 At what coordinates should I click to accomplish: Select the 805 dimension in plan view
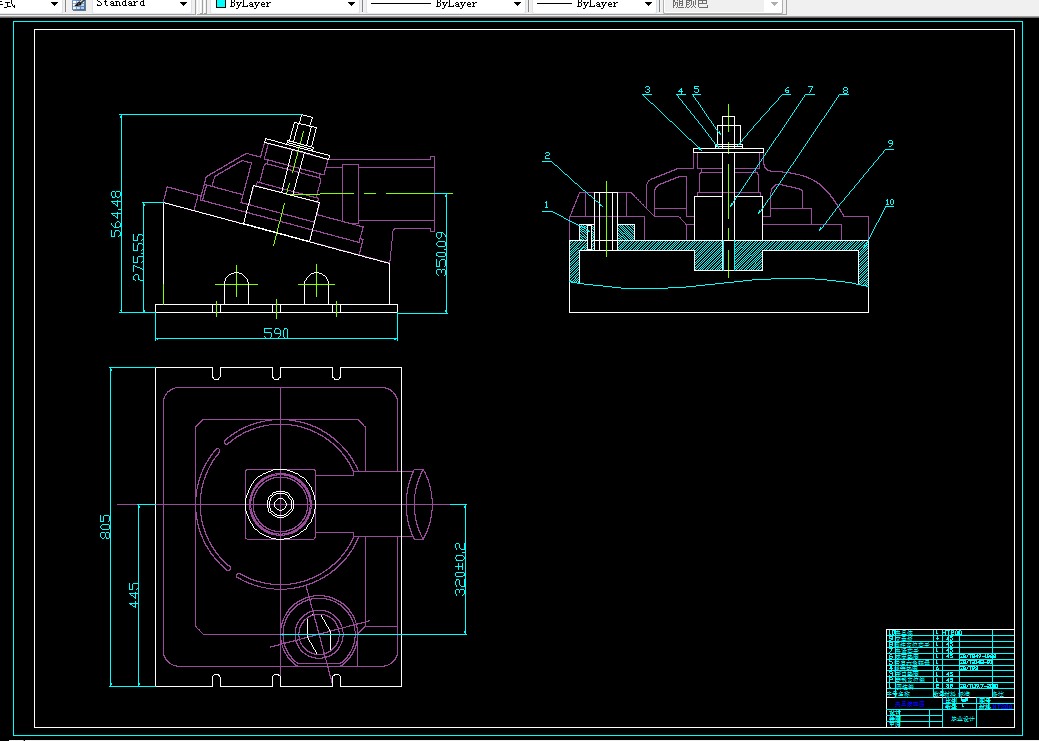click(x=105, y=527)
